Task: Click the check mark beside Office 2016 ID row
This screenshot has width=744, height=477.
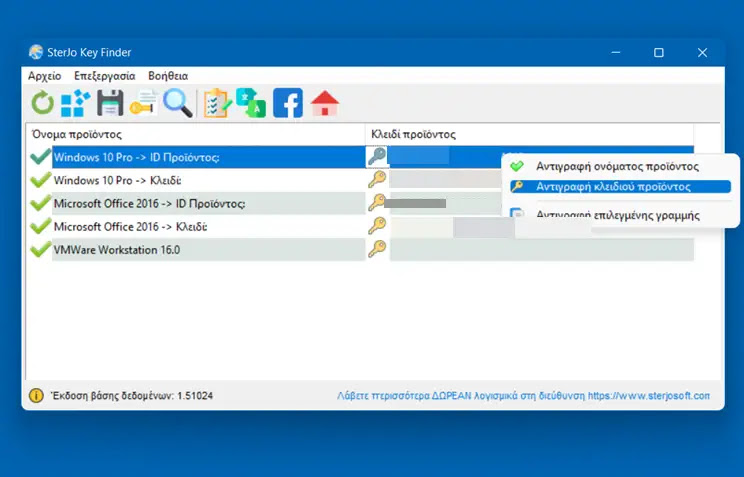Action: point(40,203)
